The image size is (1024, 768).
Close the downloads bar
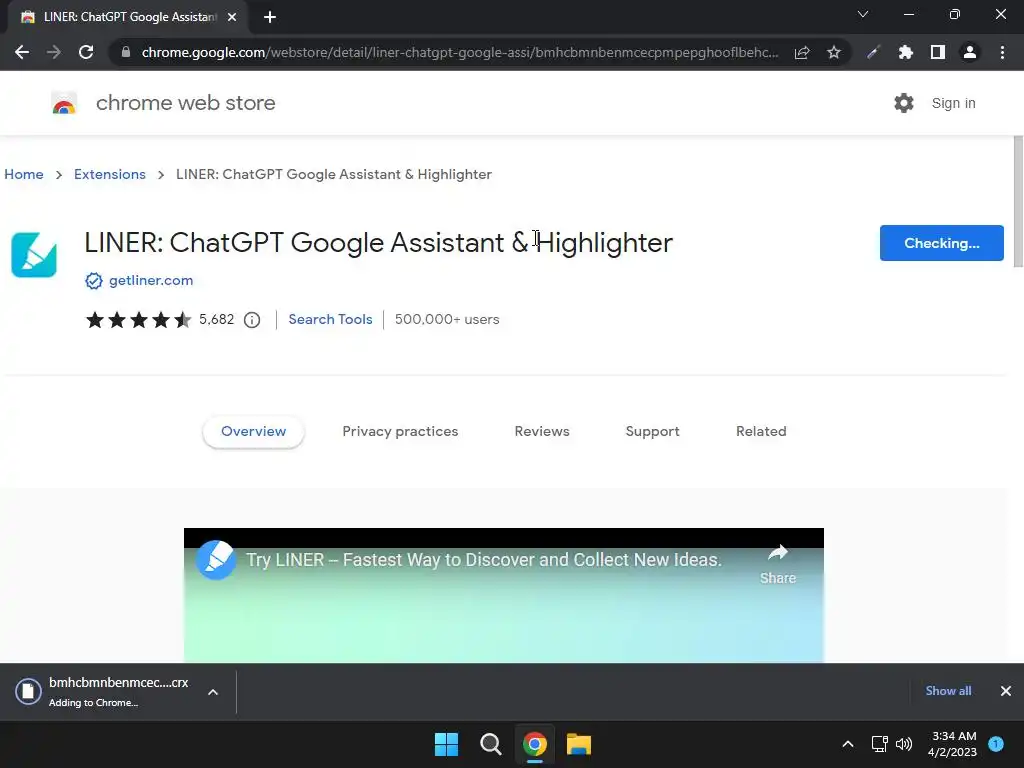1006,691
